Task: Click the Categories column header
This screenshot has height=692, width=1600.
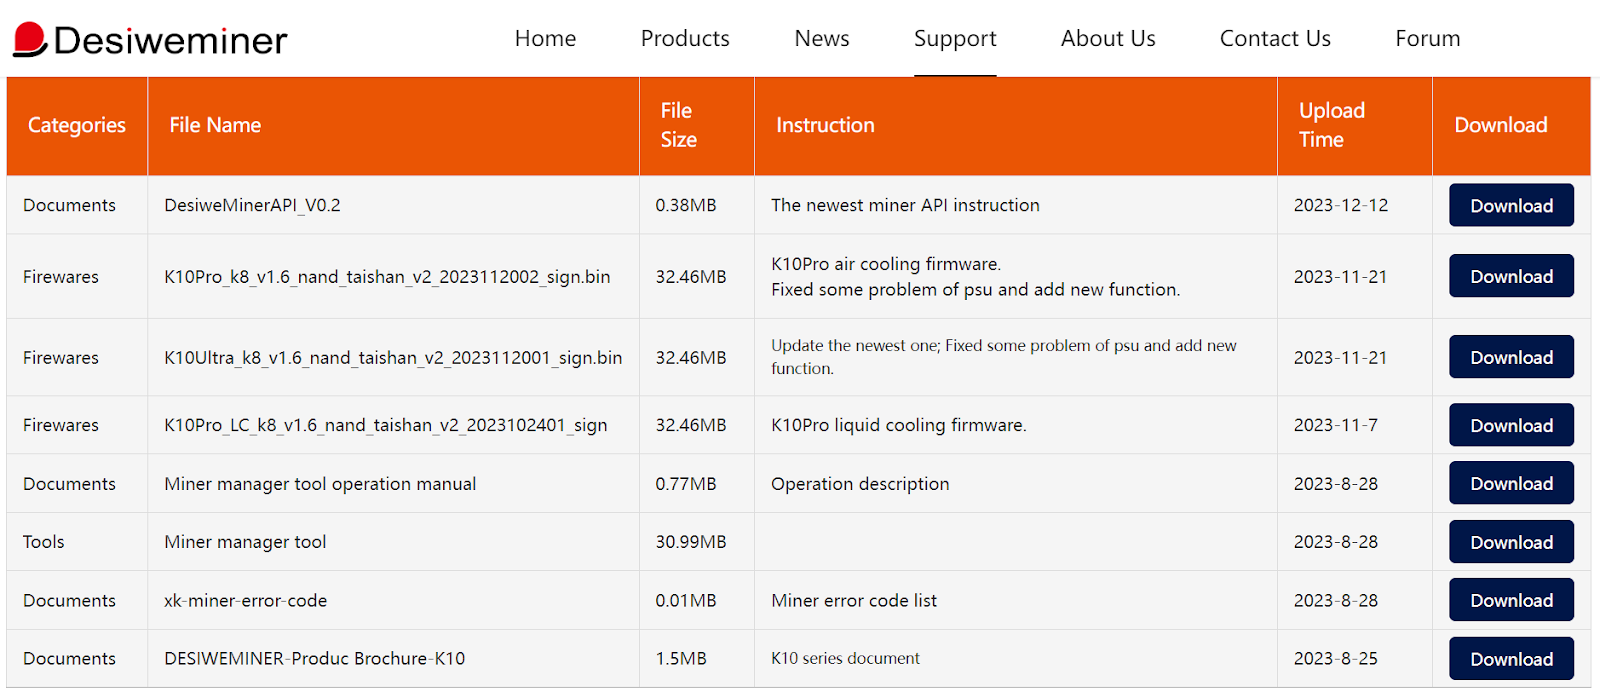Action: click(77, 125)
